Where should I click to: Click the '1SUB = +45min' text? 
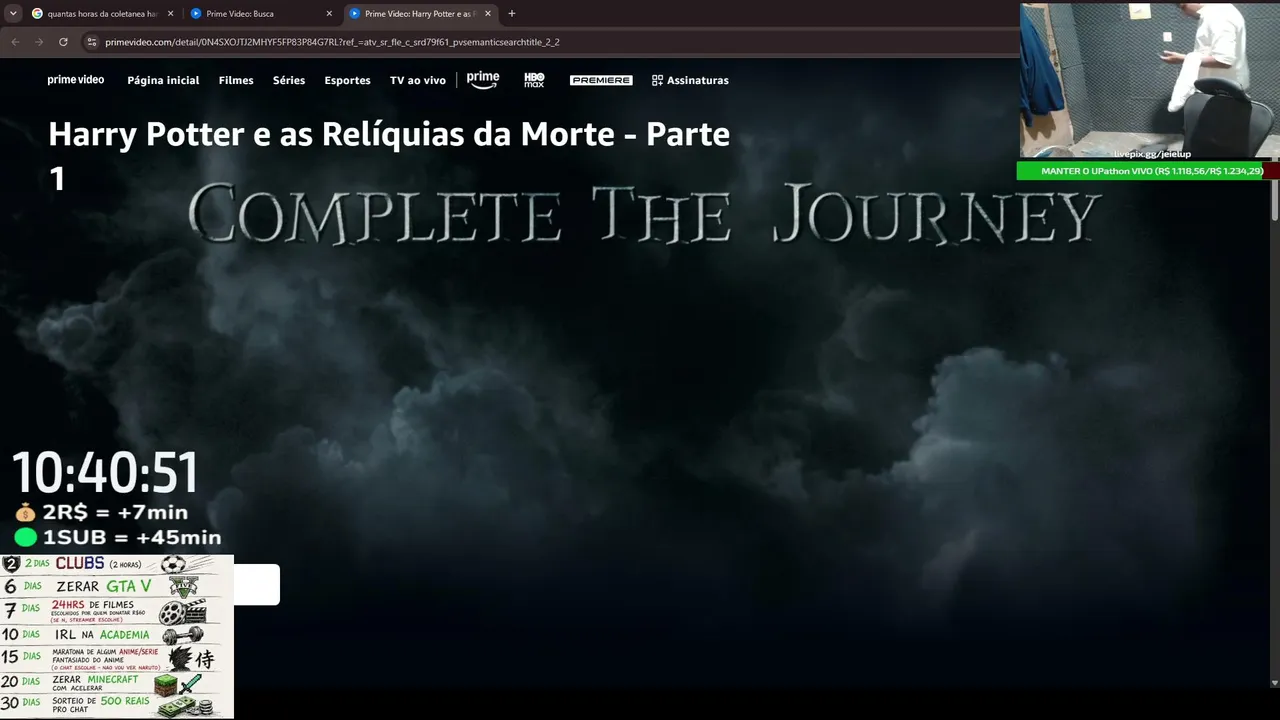coord(132,537)
